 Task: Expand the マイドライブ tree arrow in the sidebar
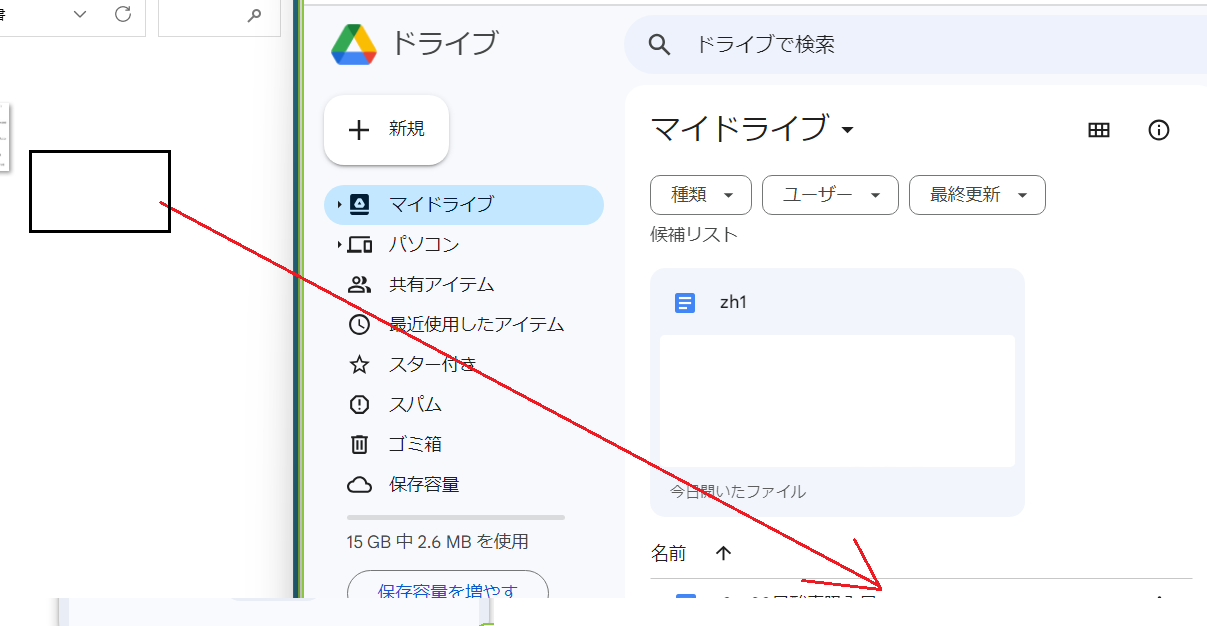pyautogui.click(x=339, y=205)
